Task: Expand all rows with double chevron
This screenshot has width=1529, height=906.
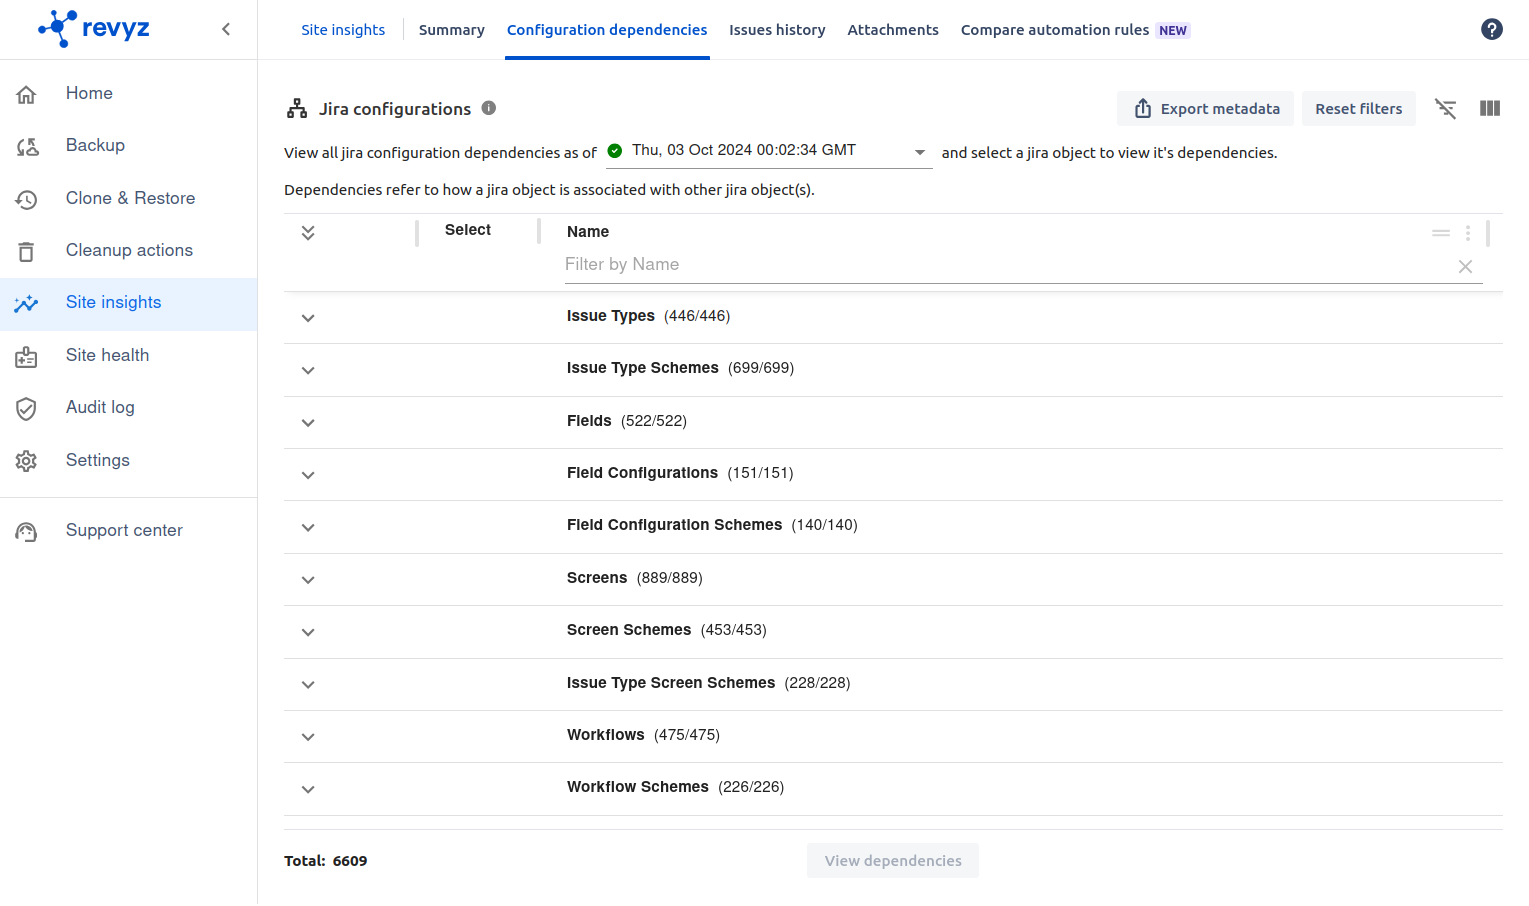Action: pos(308,232)
